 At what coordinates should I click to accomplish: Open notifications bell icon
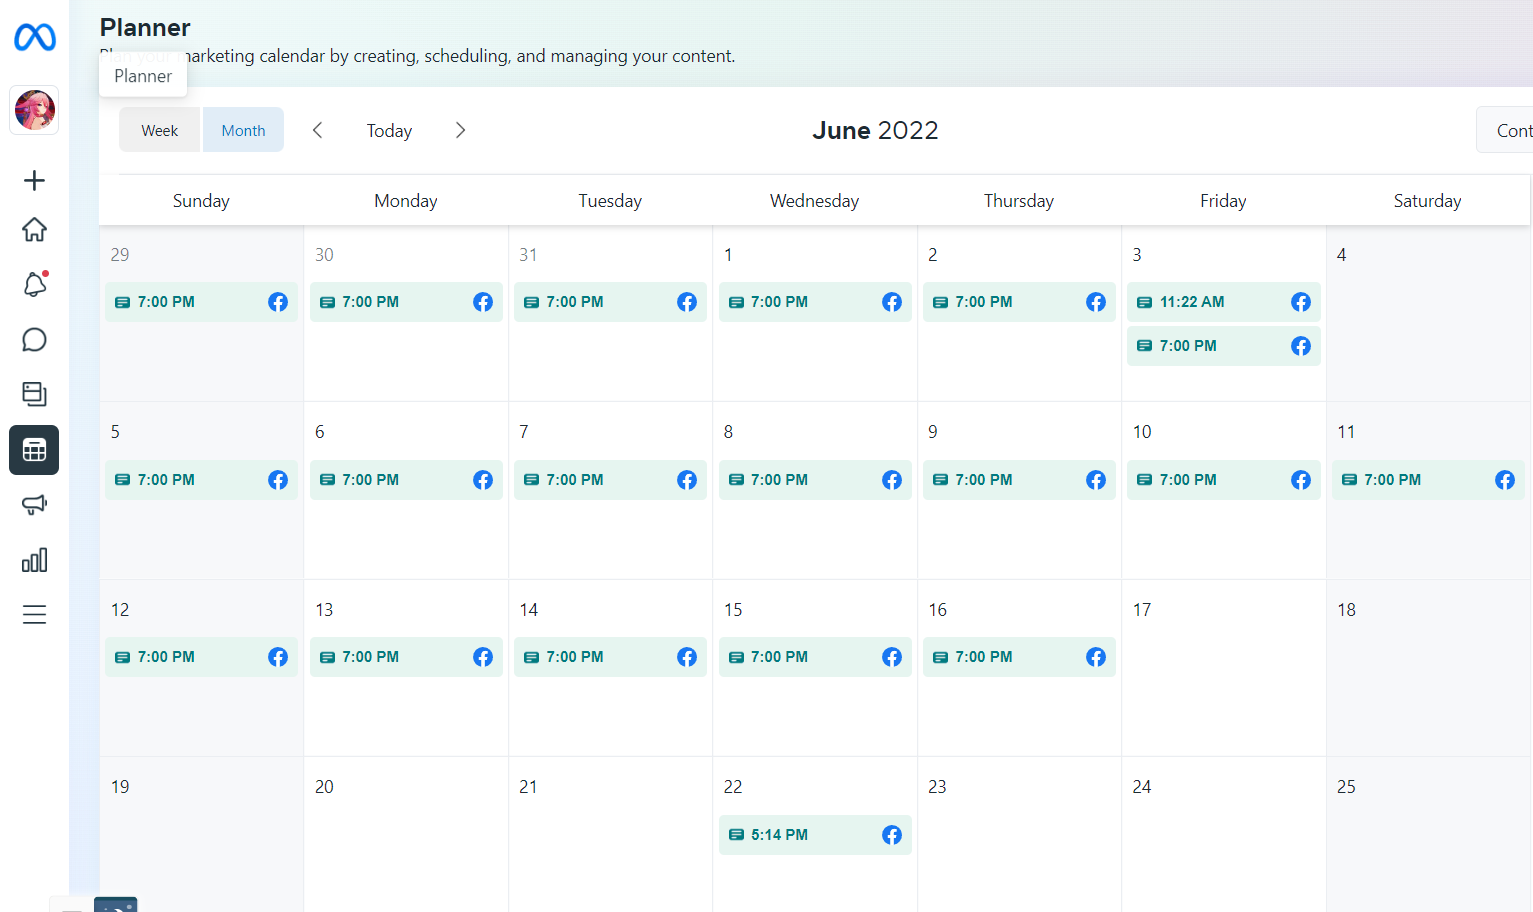pyautogui.click(x=34, y=285)
